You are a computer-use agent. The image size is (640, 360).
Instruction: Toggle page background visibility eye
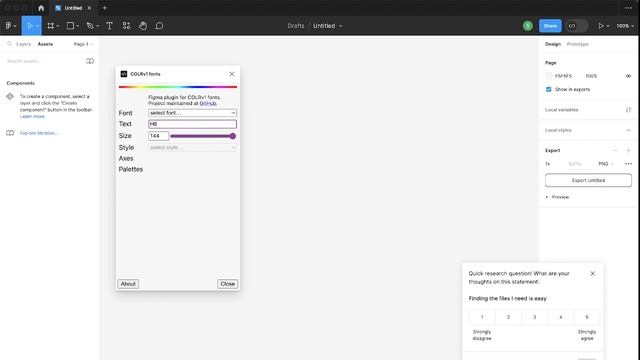click(x=628, y=76)
